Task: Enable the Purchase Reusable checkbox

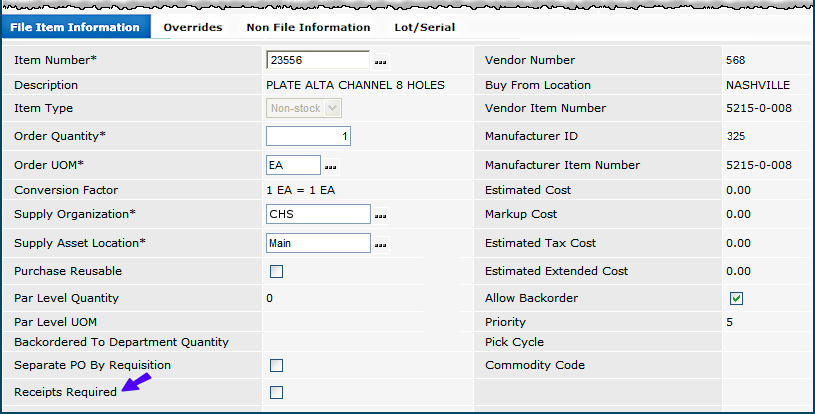Action: (x=276, y=271)
